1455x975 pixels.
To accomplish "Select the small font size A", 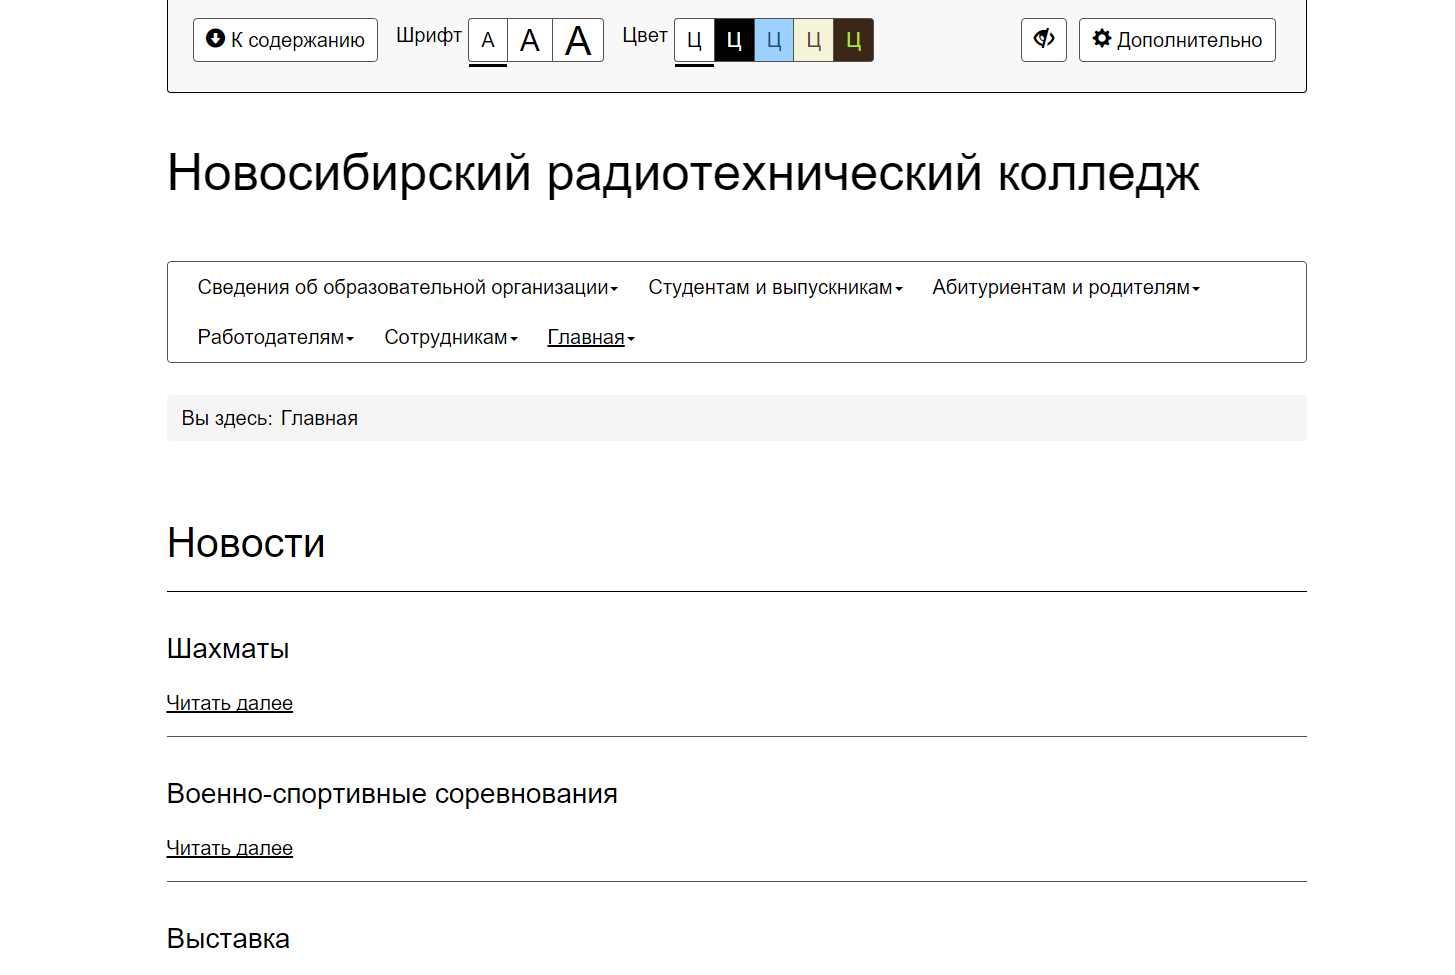I will click(488, 40).
